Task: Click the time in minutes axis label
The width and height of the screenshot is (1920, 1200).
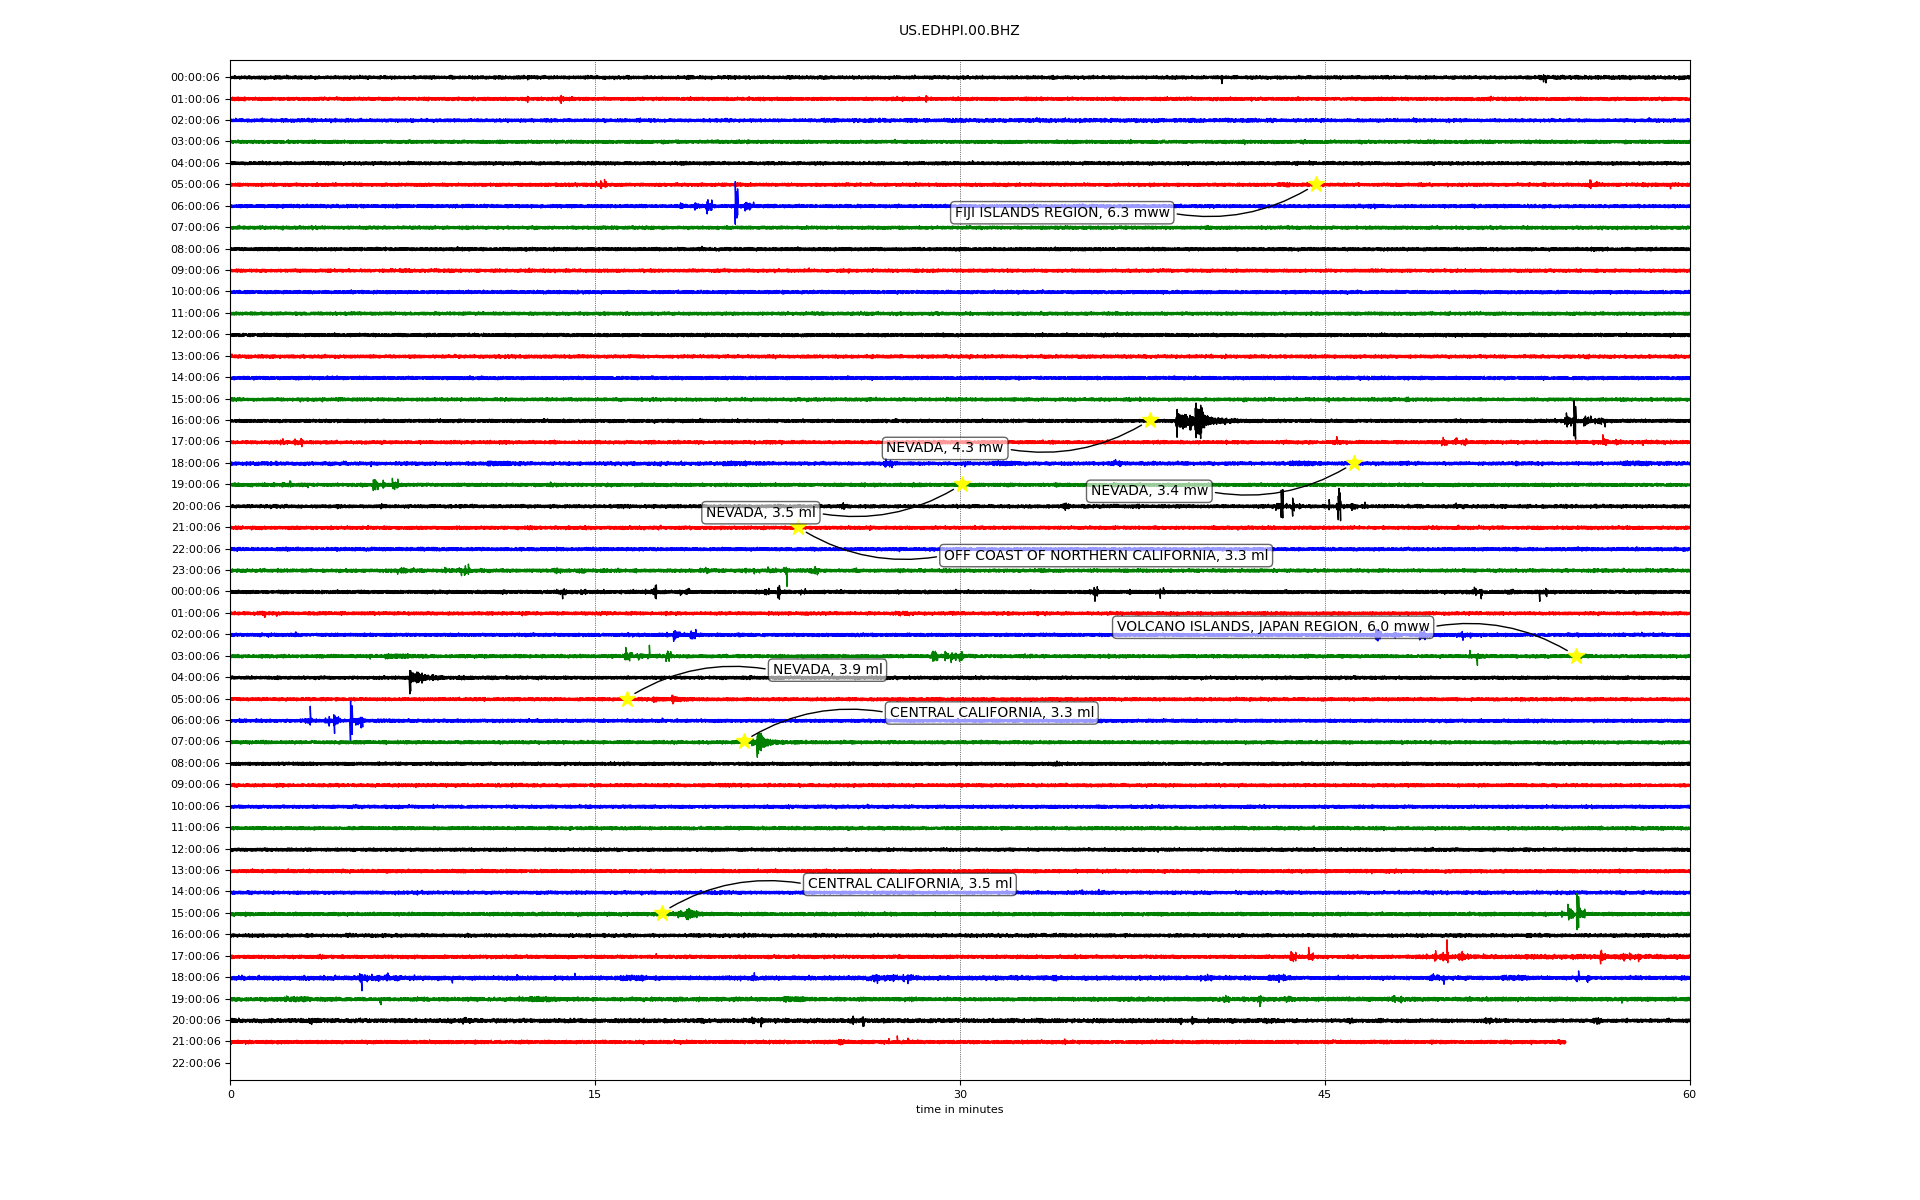Action: (959, 1110)
